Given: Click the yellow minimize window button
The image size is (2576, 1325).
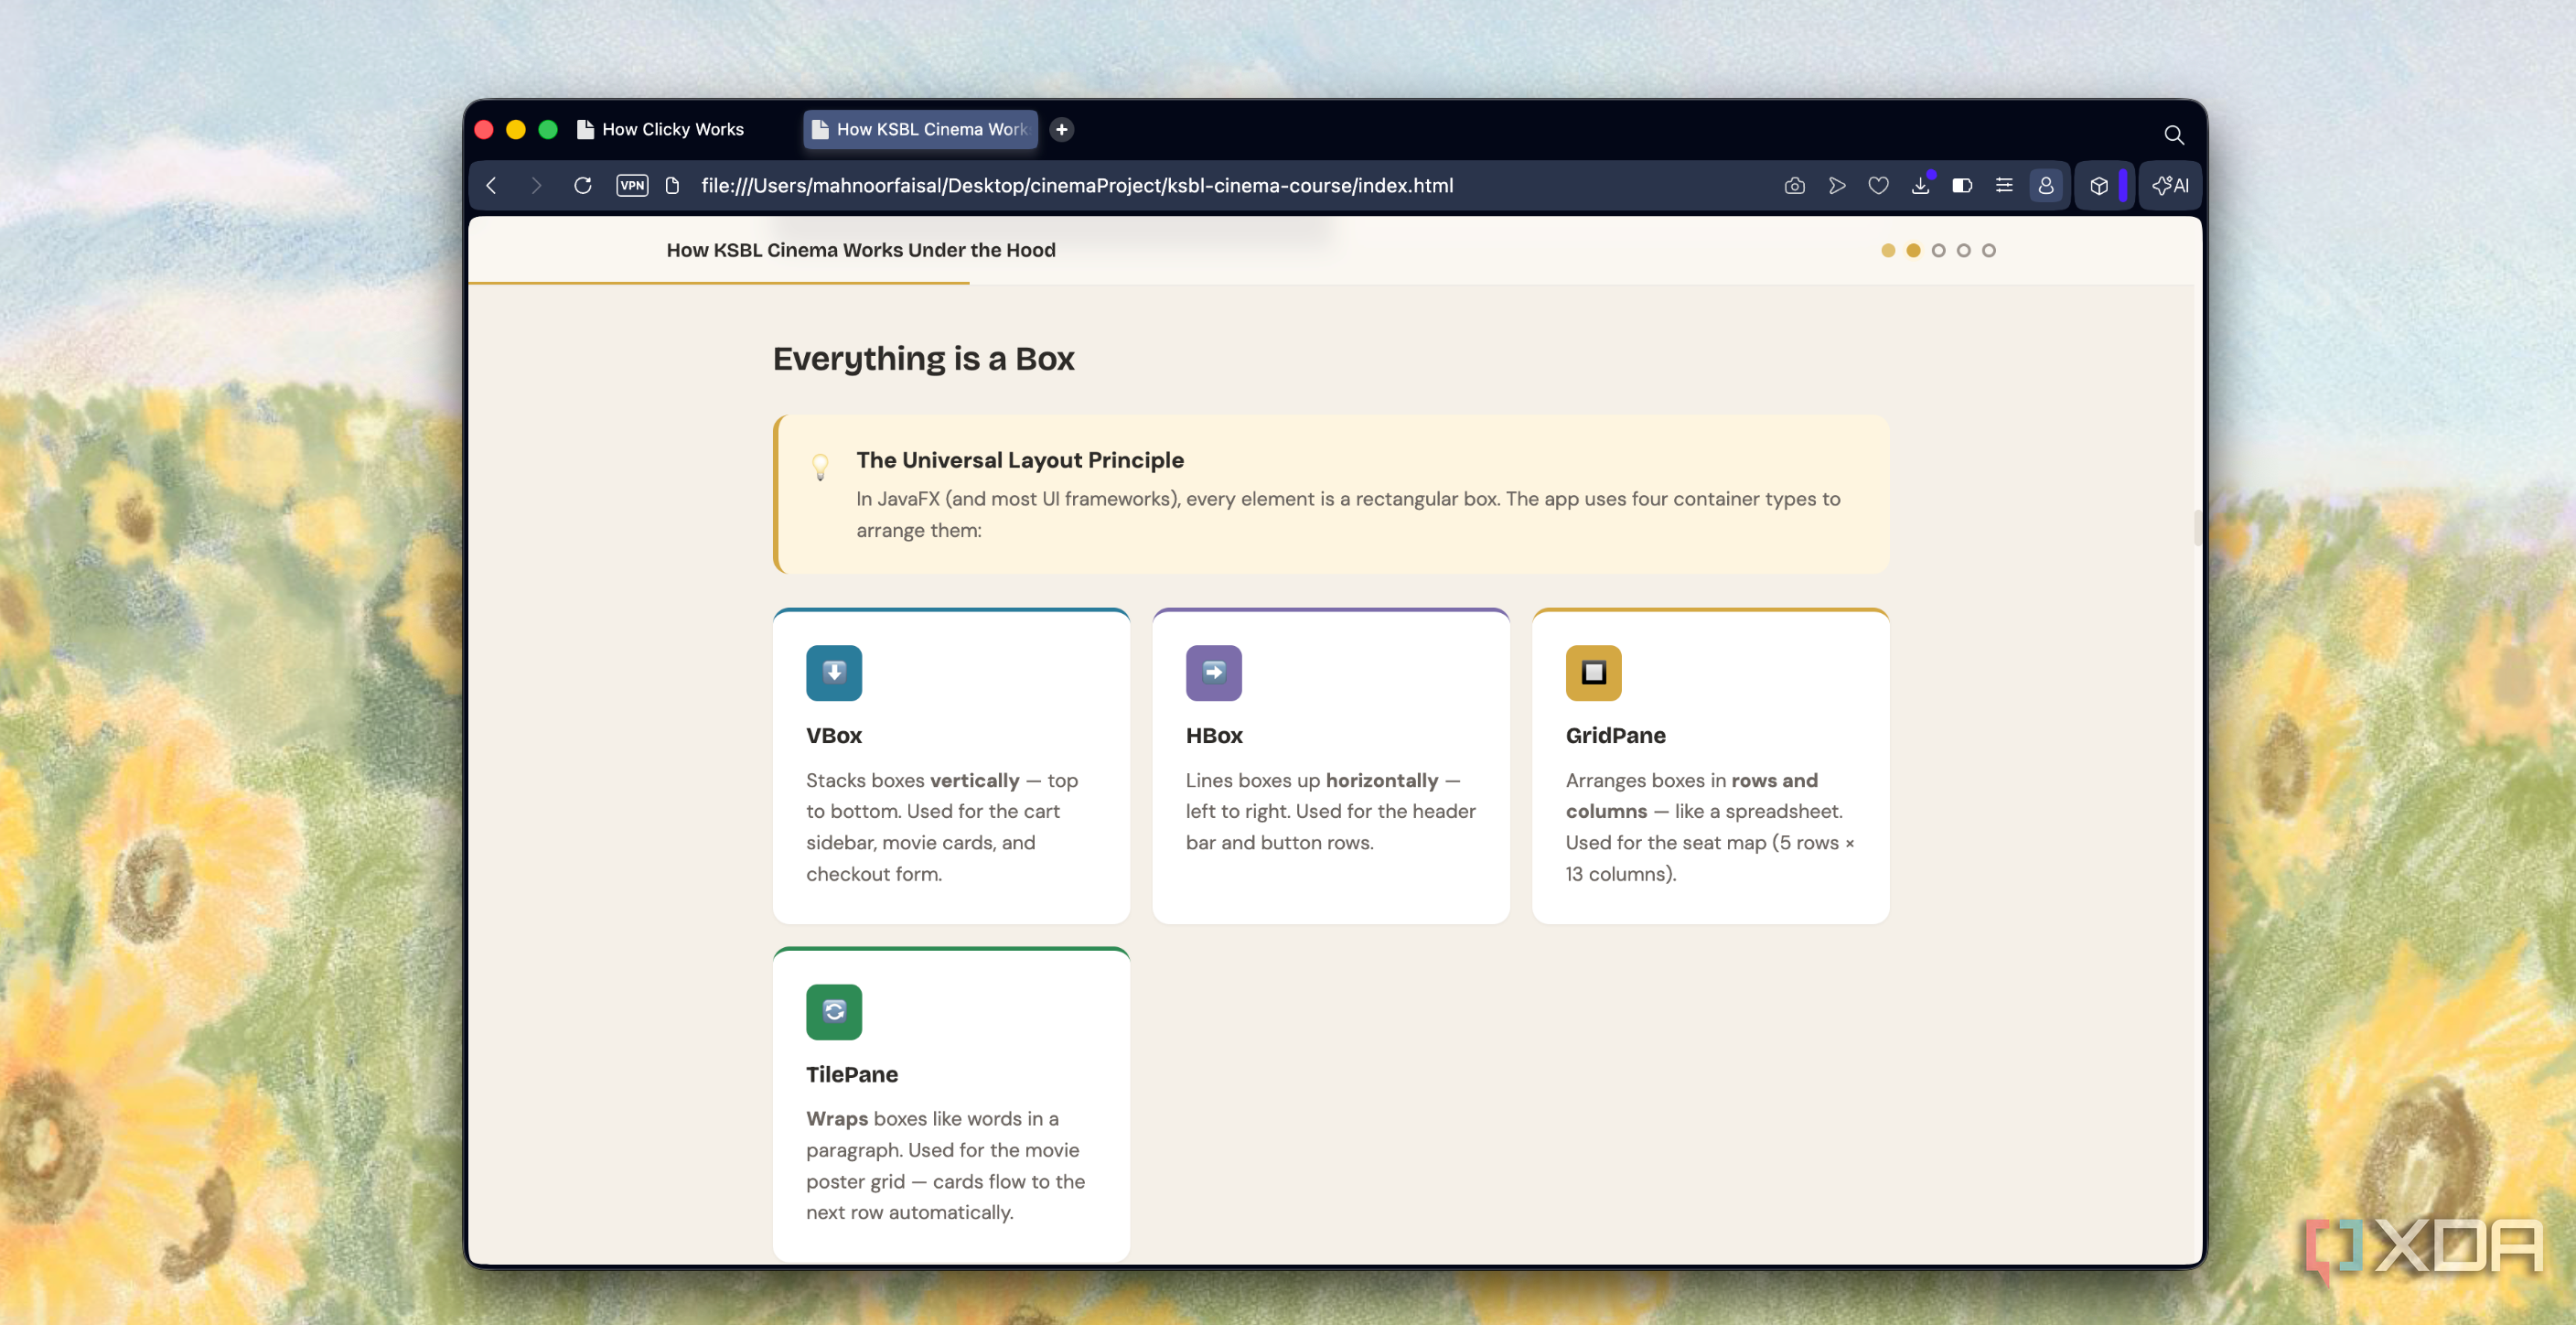Looking at the screenshot, I should click(516, 129).
